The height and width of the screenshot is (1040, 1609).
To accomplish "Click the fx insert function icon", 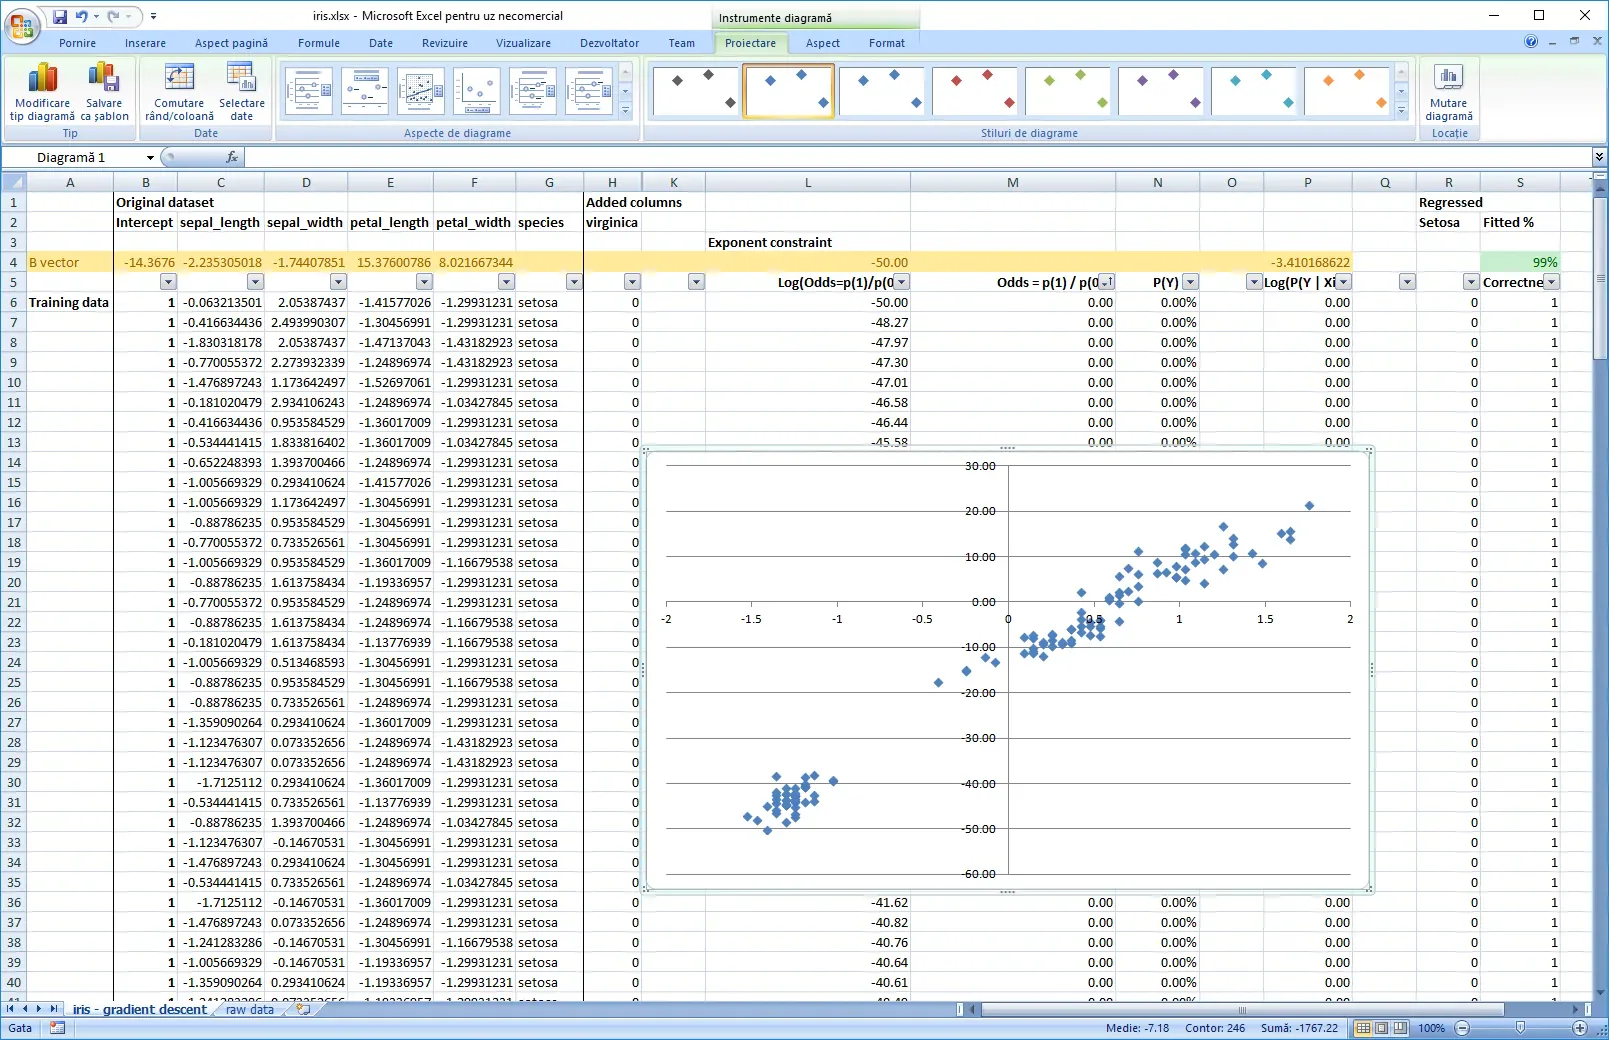I will [232, 157].
